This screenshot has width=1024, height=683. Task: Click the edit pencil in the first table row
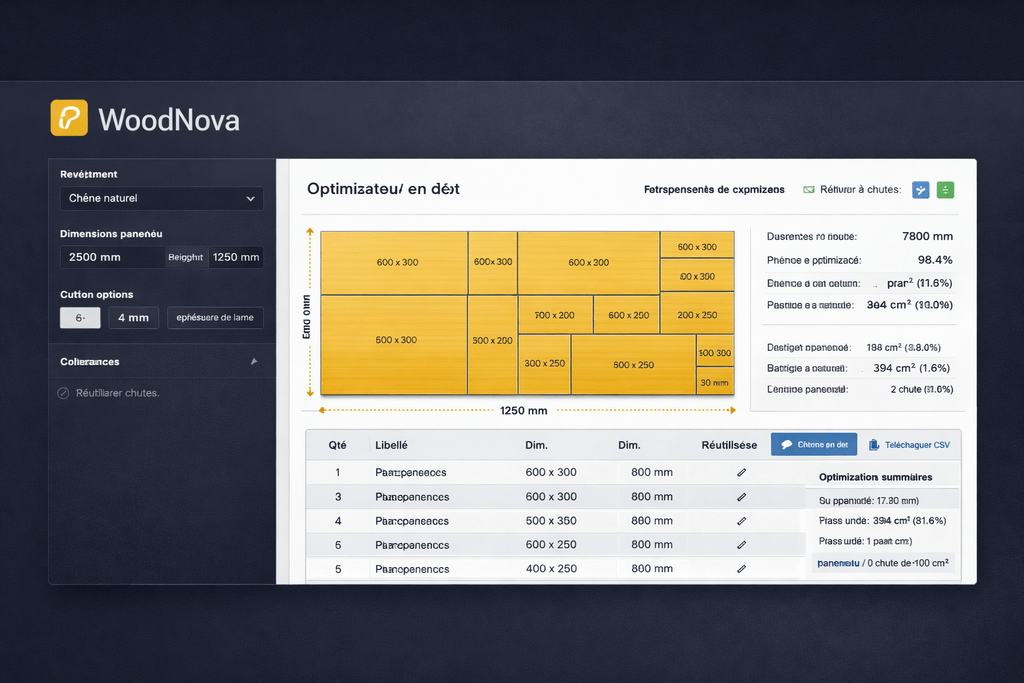741,472
